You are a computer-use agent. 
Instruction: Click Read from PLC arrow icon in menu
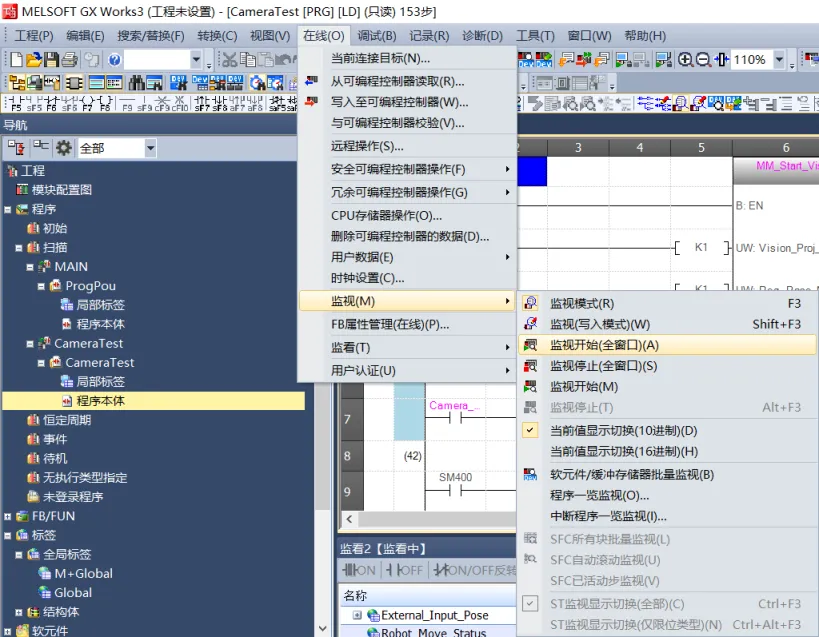point(311,81)
